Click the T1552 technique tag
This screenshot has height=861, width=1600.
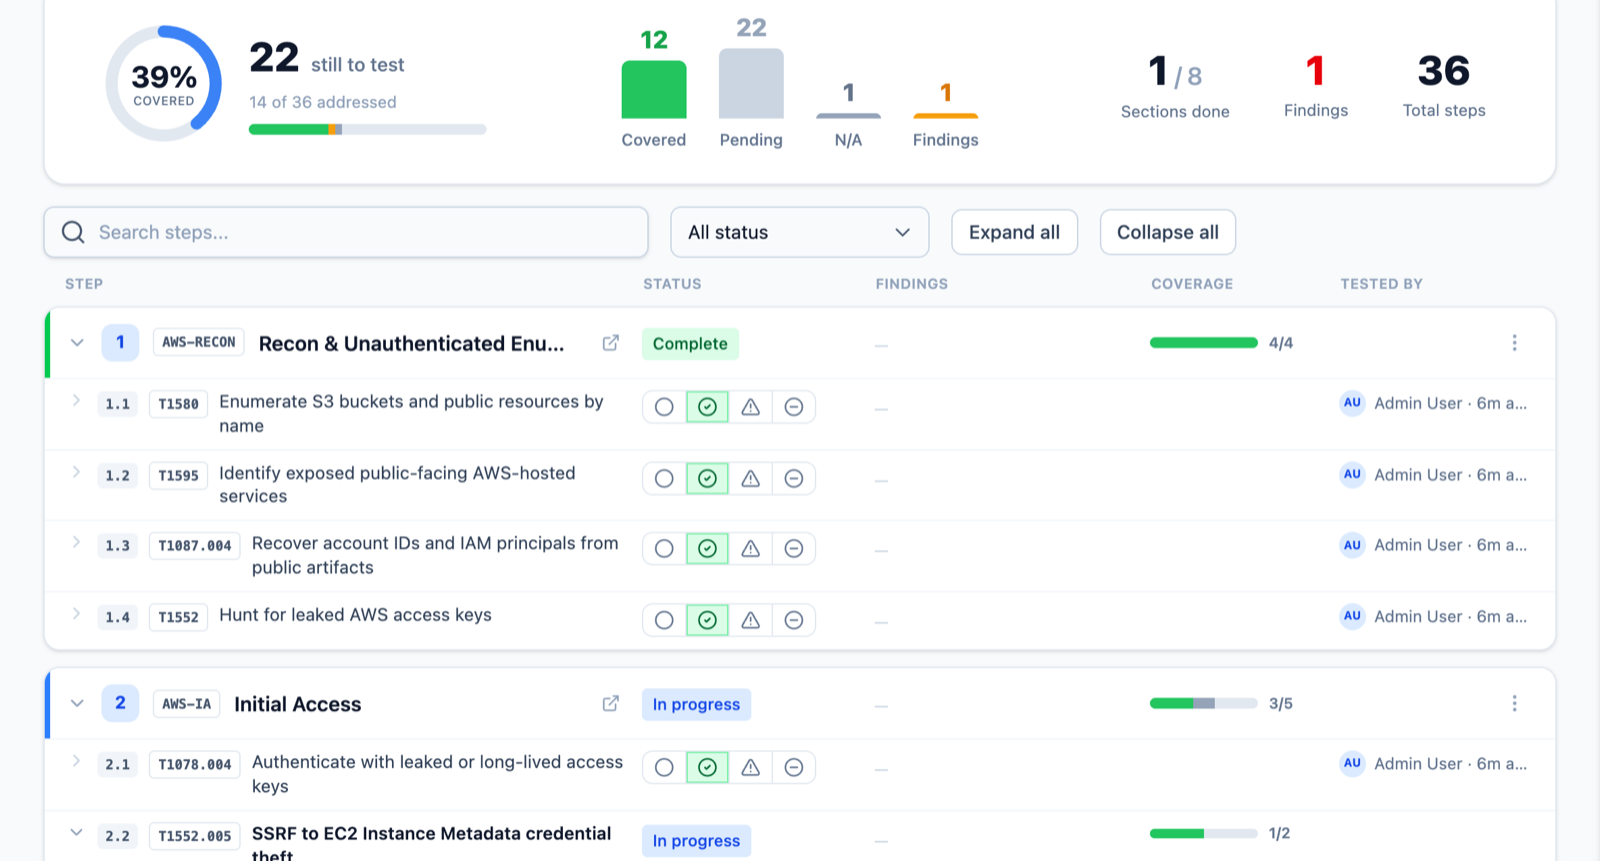point(179,618)
